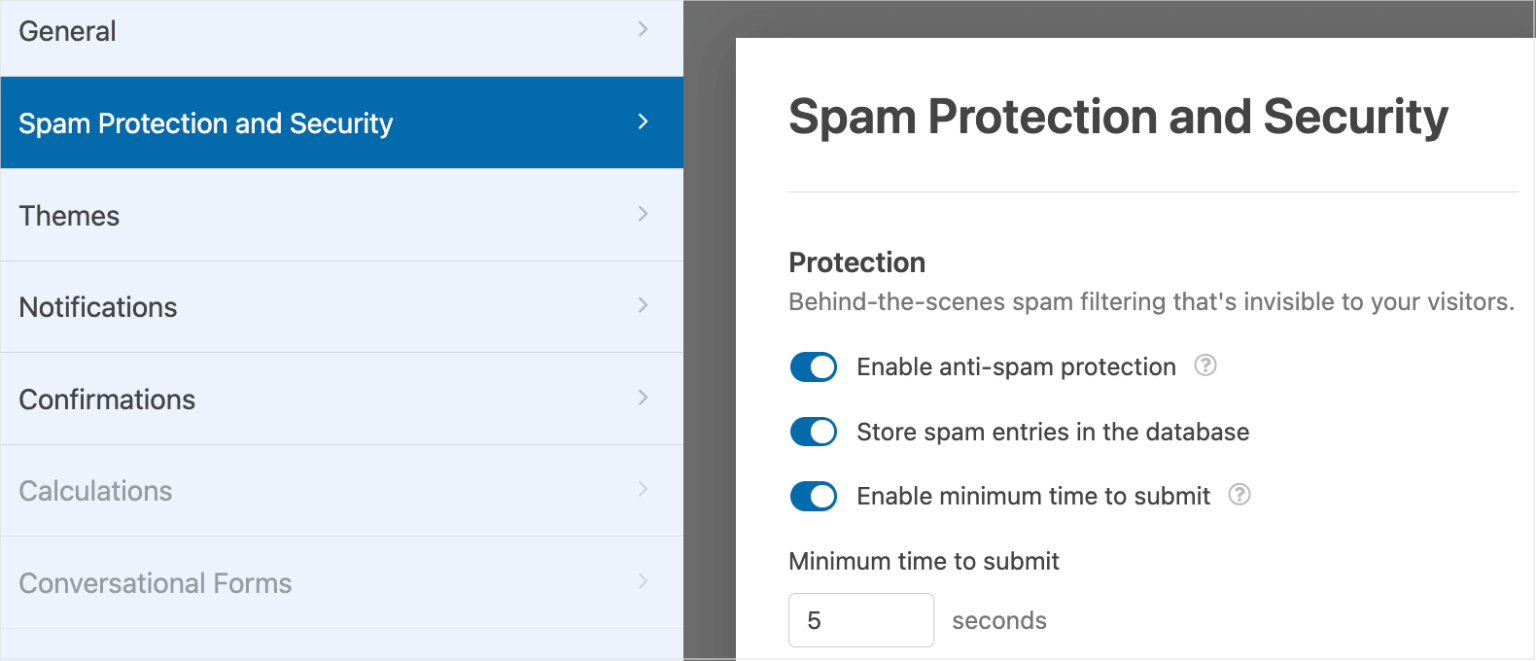The image size is (1536, 661).
Task: Go to the Notifications settings
Action: coord(98,308)
